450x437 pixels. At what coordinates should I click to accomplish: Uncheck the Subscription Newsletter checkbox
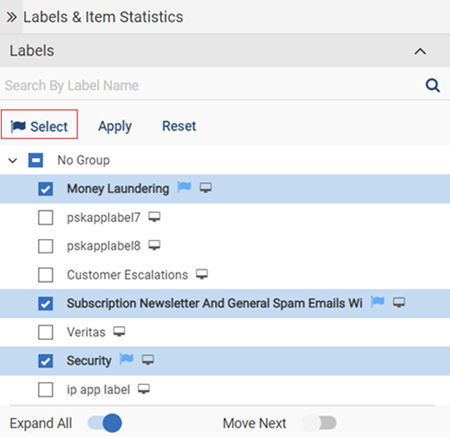(45, 304)
